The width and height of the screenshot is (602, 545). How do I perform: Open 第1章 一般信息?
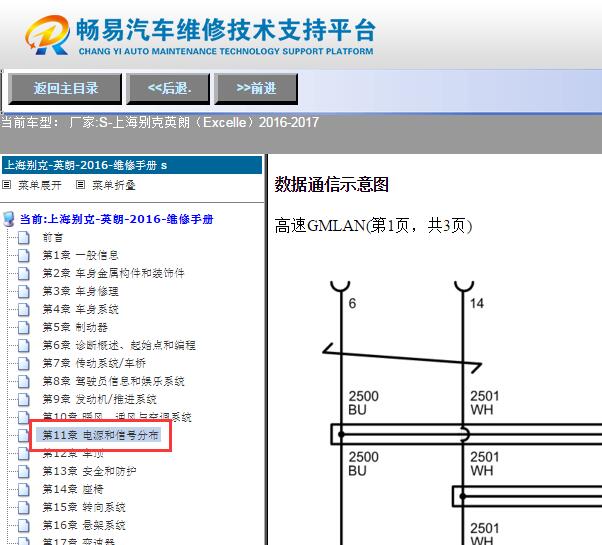click(x=80, y=255)
